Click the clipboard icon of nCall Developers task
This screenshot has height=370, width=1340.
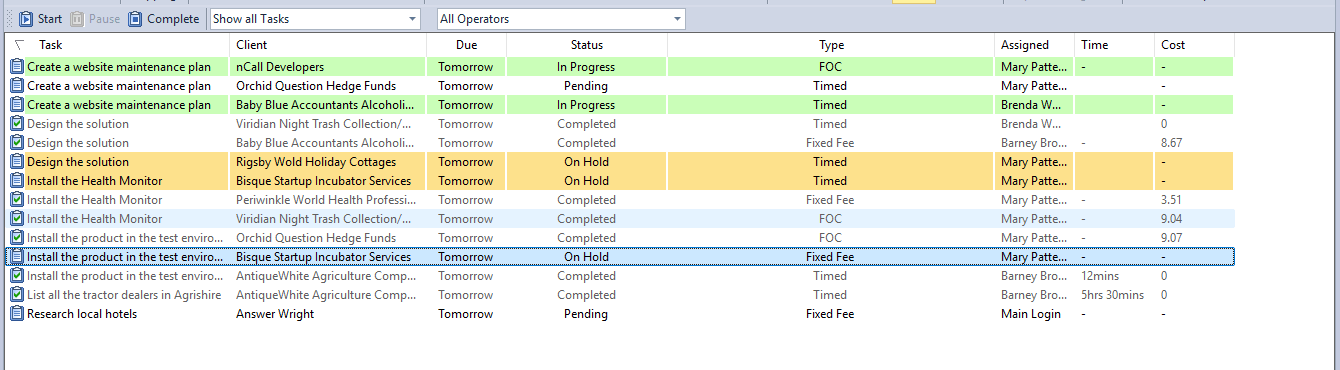tap(17, 67)
